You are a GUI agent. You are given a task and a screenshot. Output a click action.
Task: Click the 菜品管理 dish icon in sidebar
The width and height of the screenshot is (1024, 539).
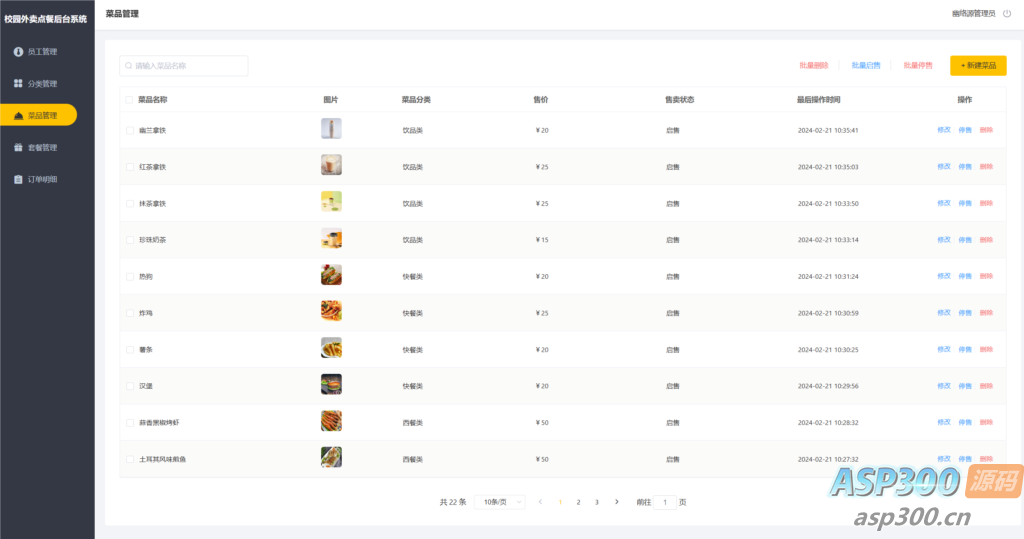click(18, 115)
